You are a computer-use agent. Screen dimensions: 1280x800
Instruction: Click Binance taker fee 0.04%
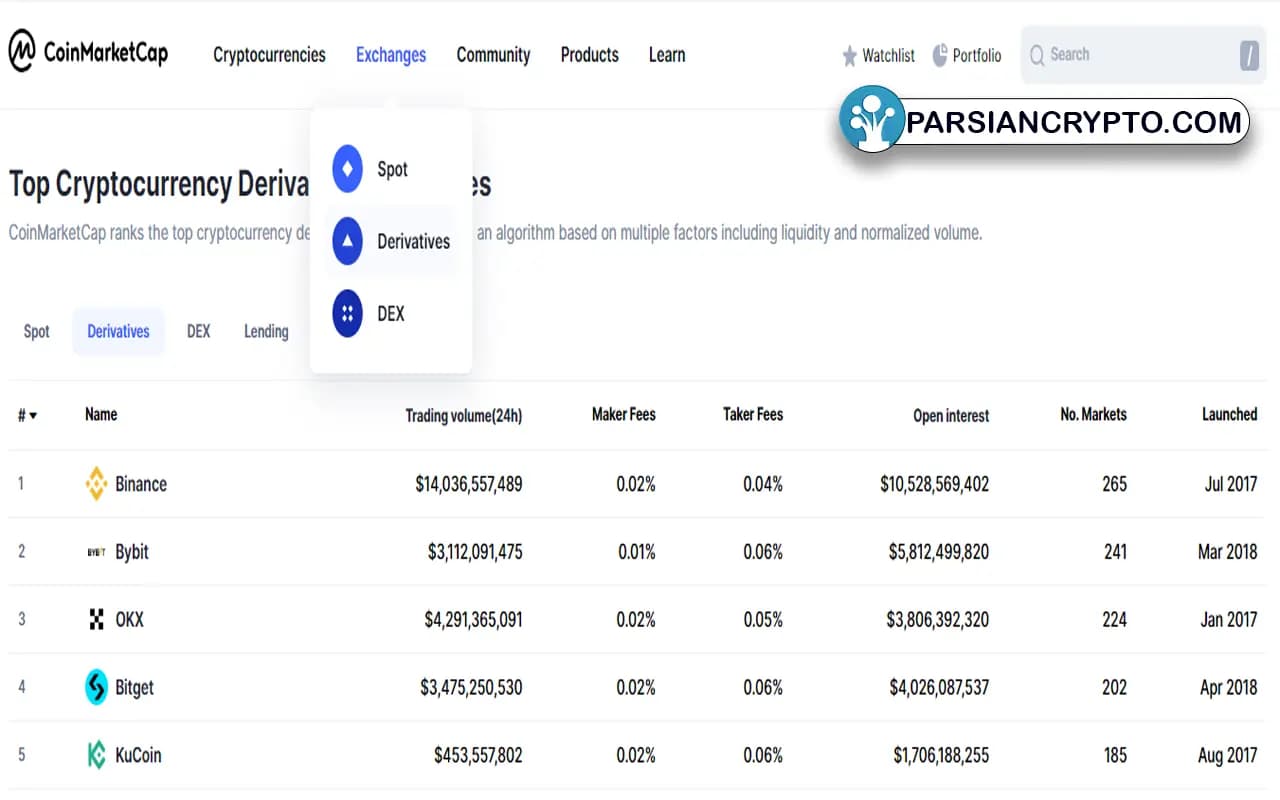763,484
